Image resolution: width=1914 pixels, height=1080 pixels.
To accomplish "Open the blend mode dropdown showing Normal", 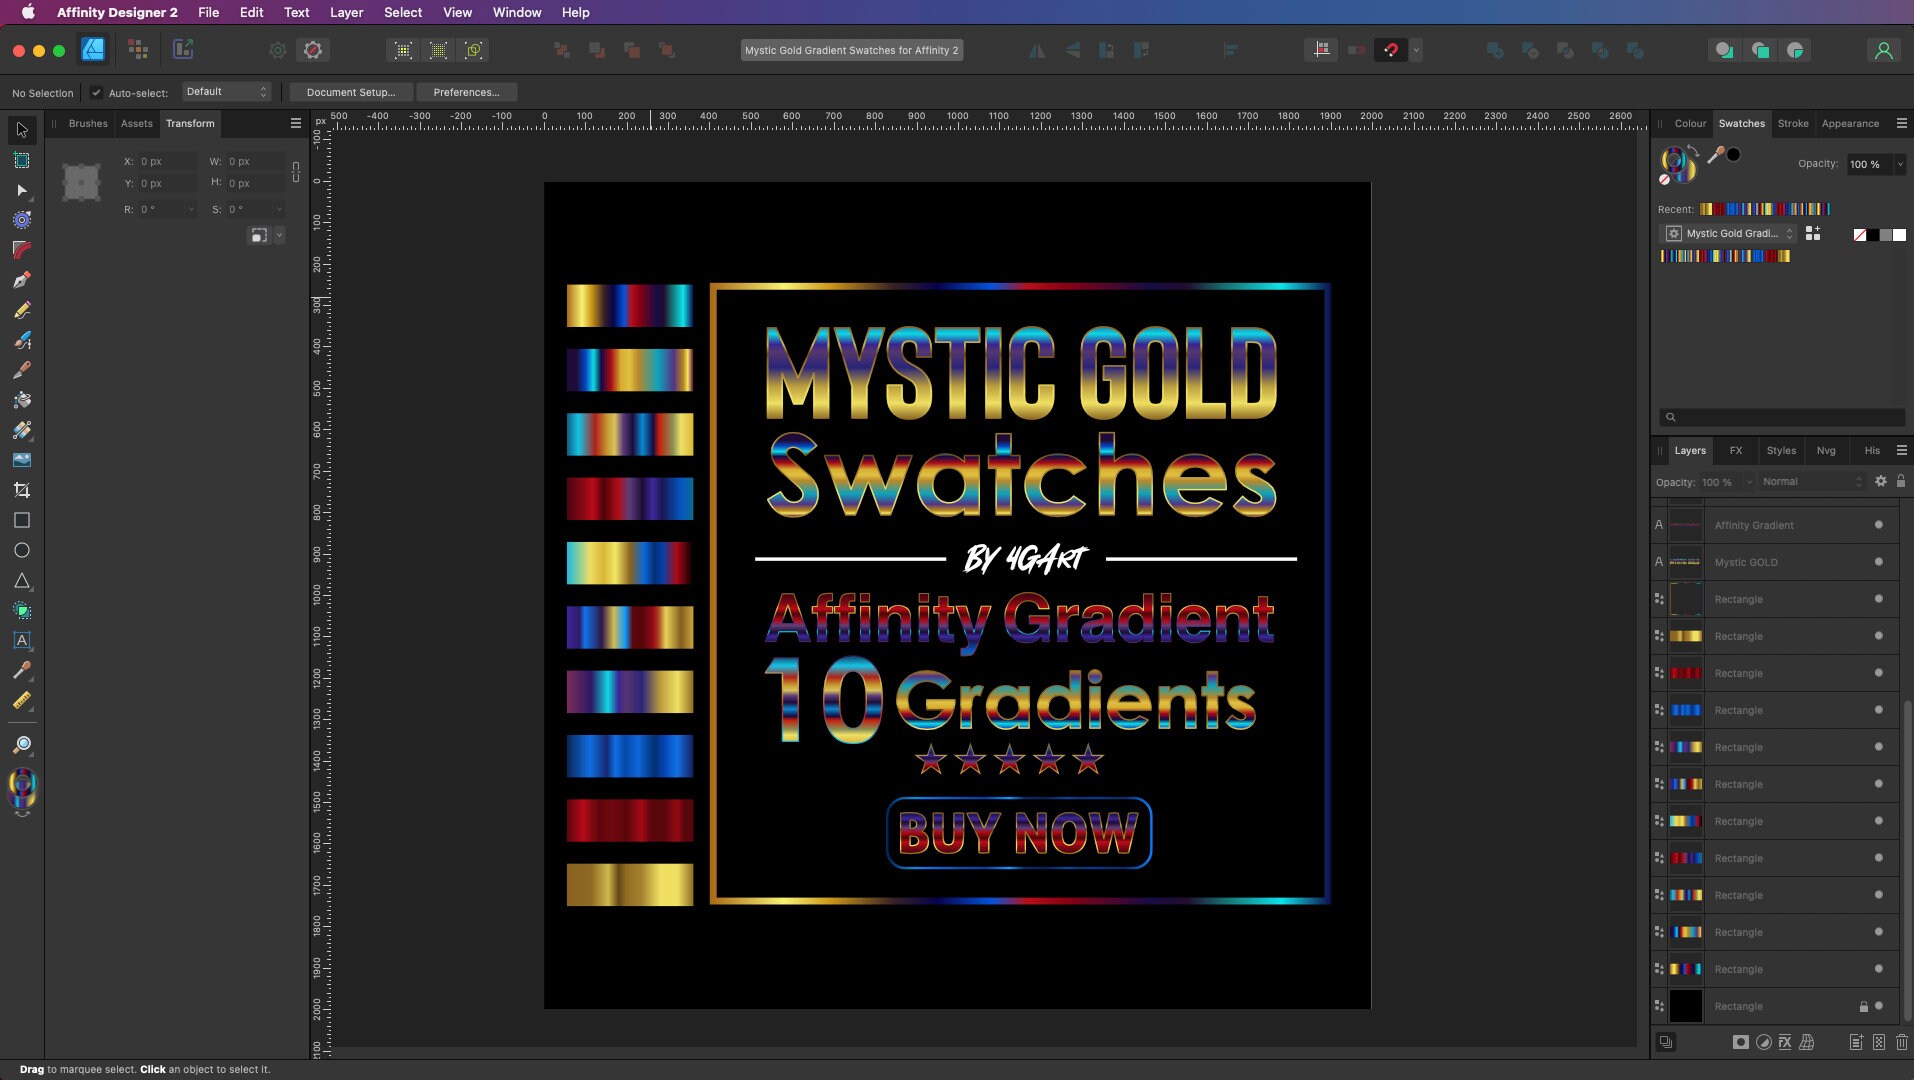I will [x=1810, y=482].
